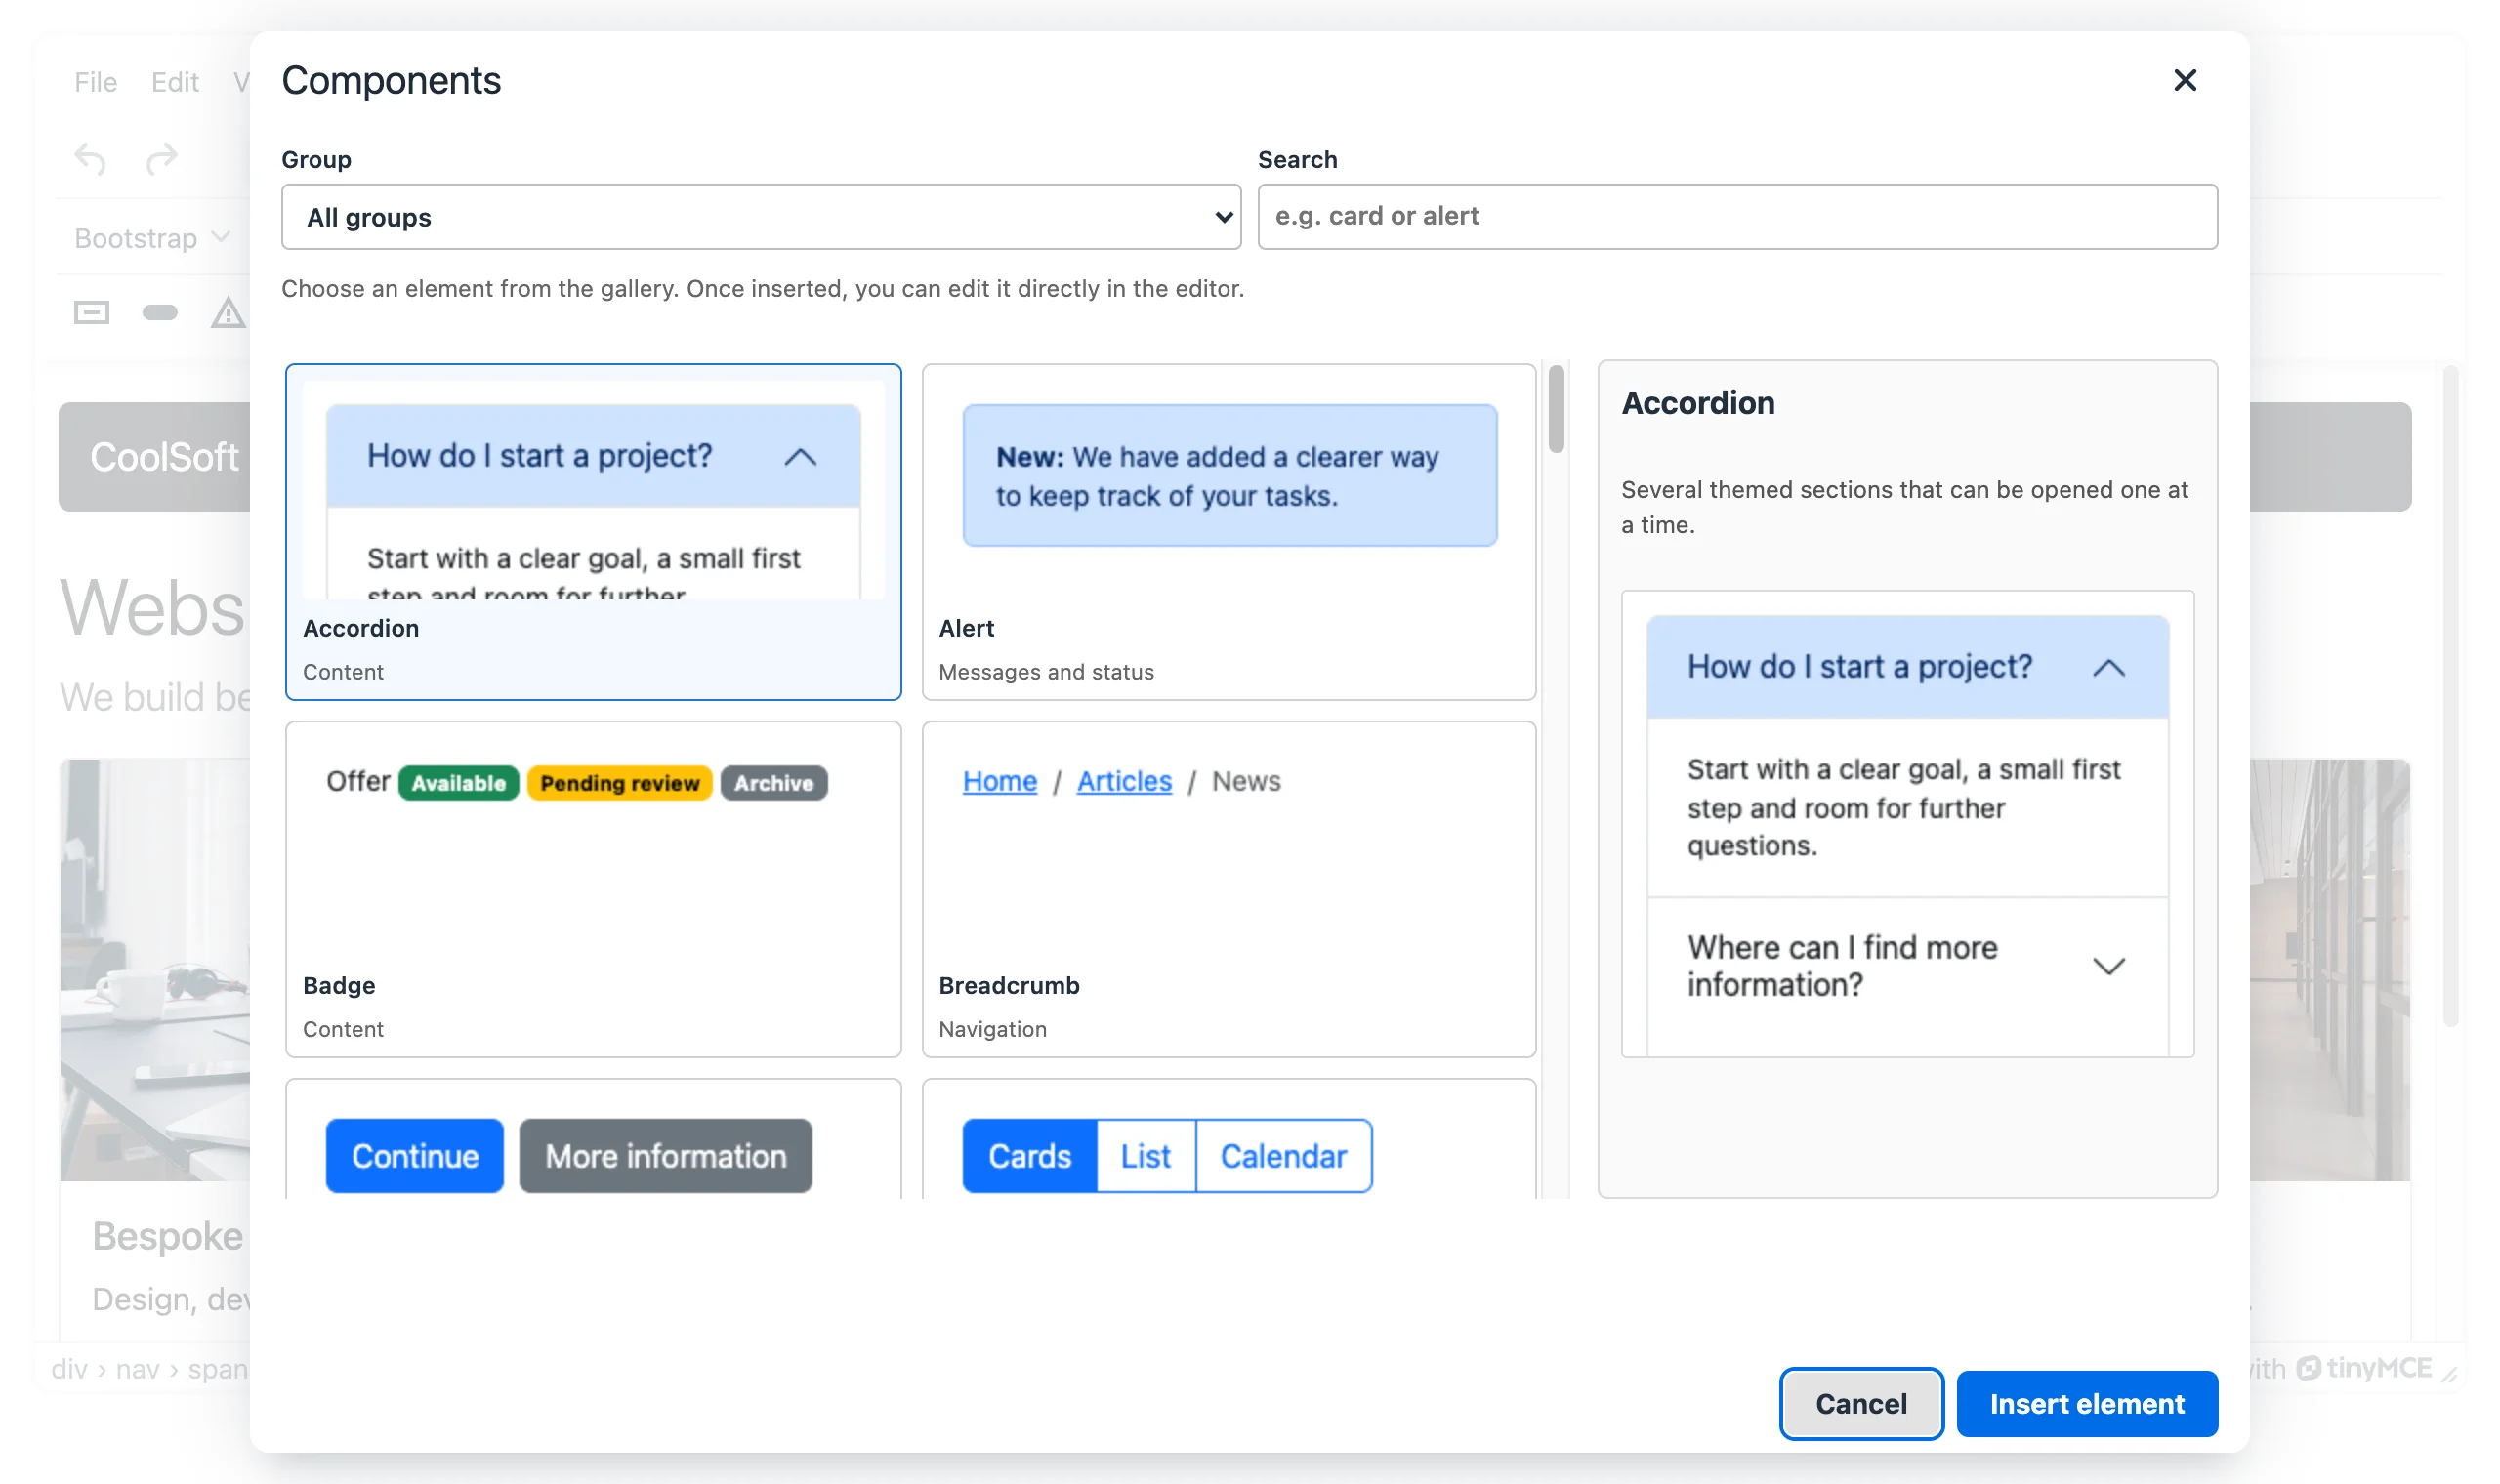
Task: Select the Calendar tab in button group
Action: point(1284,1156)
